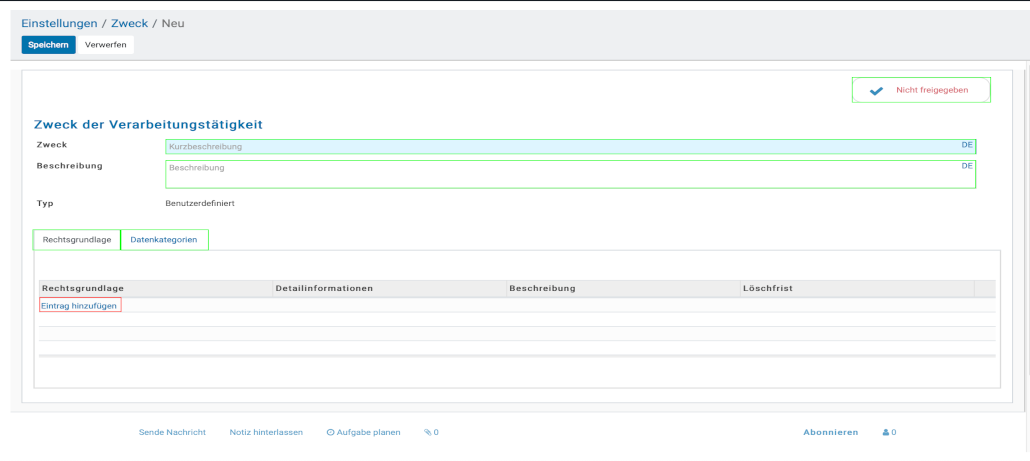Open the Zweck breadcrumb link

tap(129, 23)
